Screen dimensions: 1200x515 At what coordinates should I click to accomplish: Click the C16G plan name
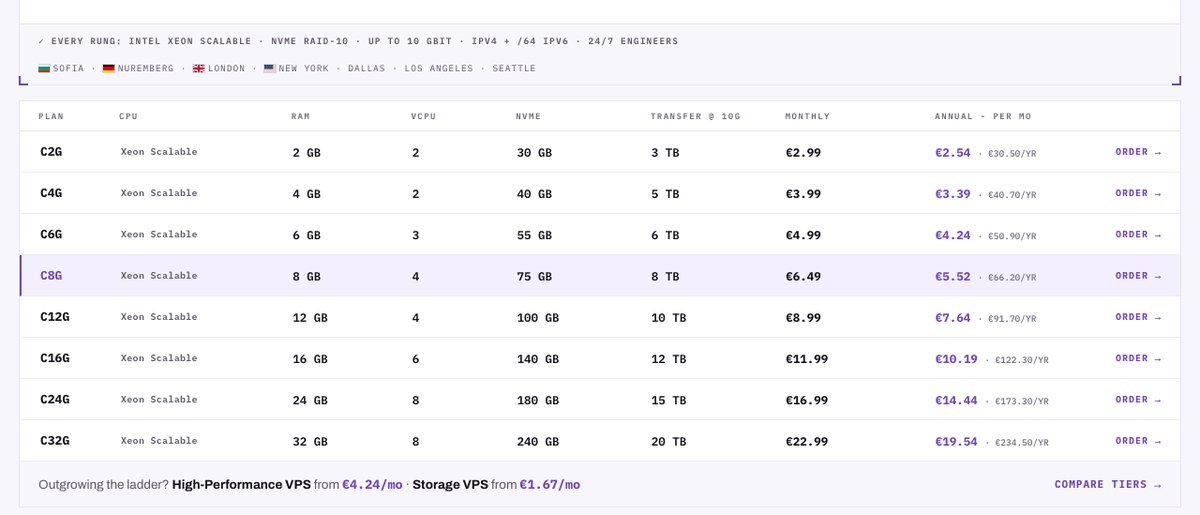click(55, 358)
